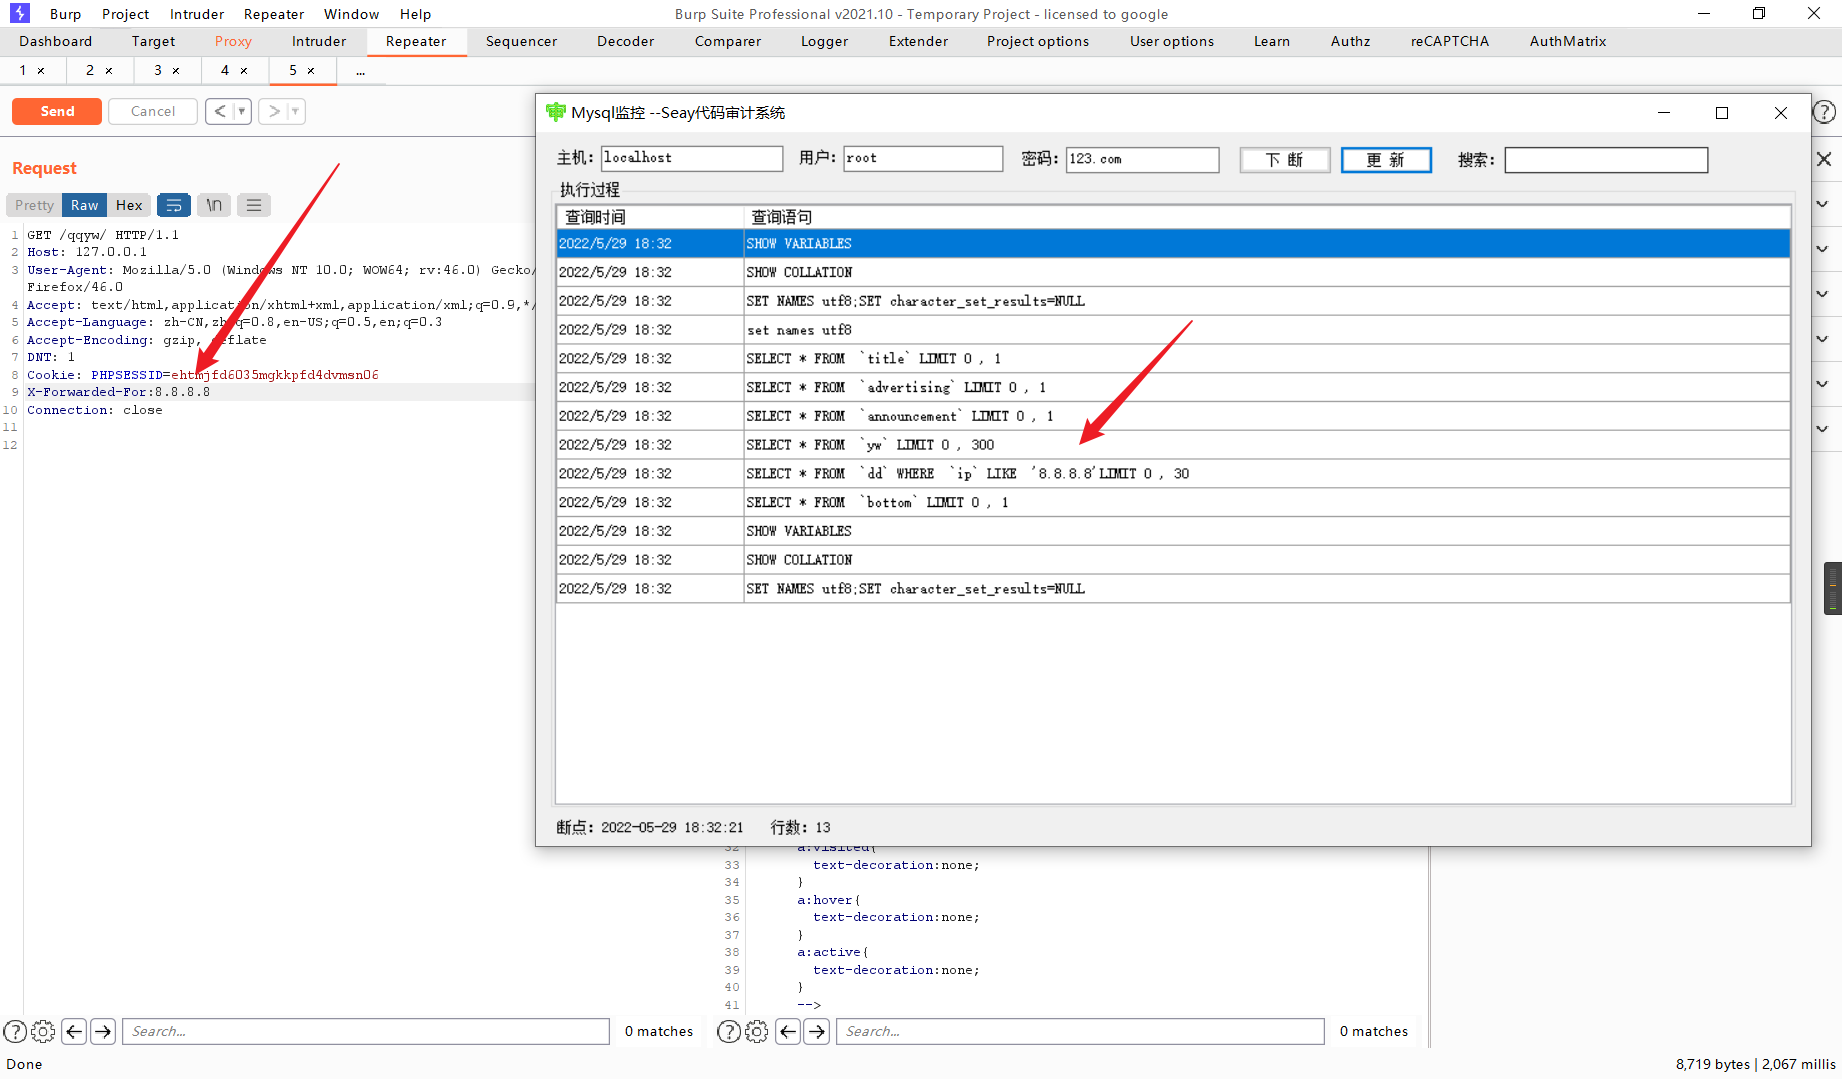Open response search help icon
The image size is (1842, 1080).
[x=729, y=1031]
